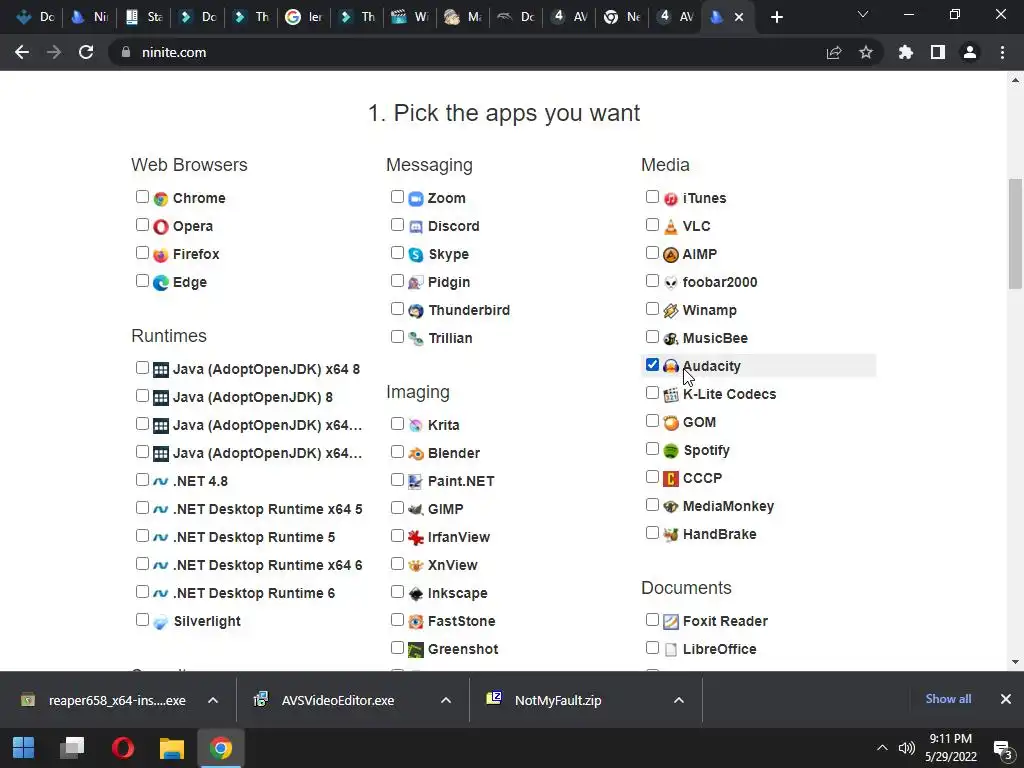Click the MediaMonkey label
1024x768 pixels.
(728, 506)
